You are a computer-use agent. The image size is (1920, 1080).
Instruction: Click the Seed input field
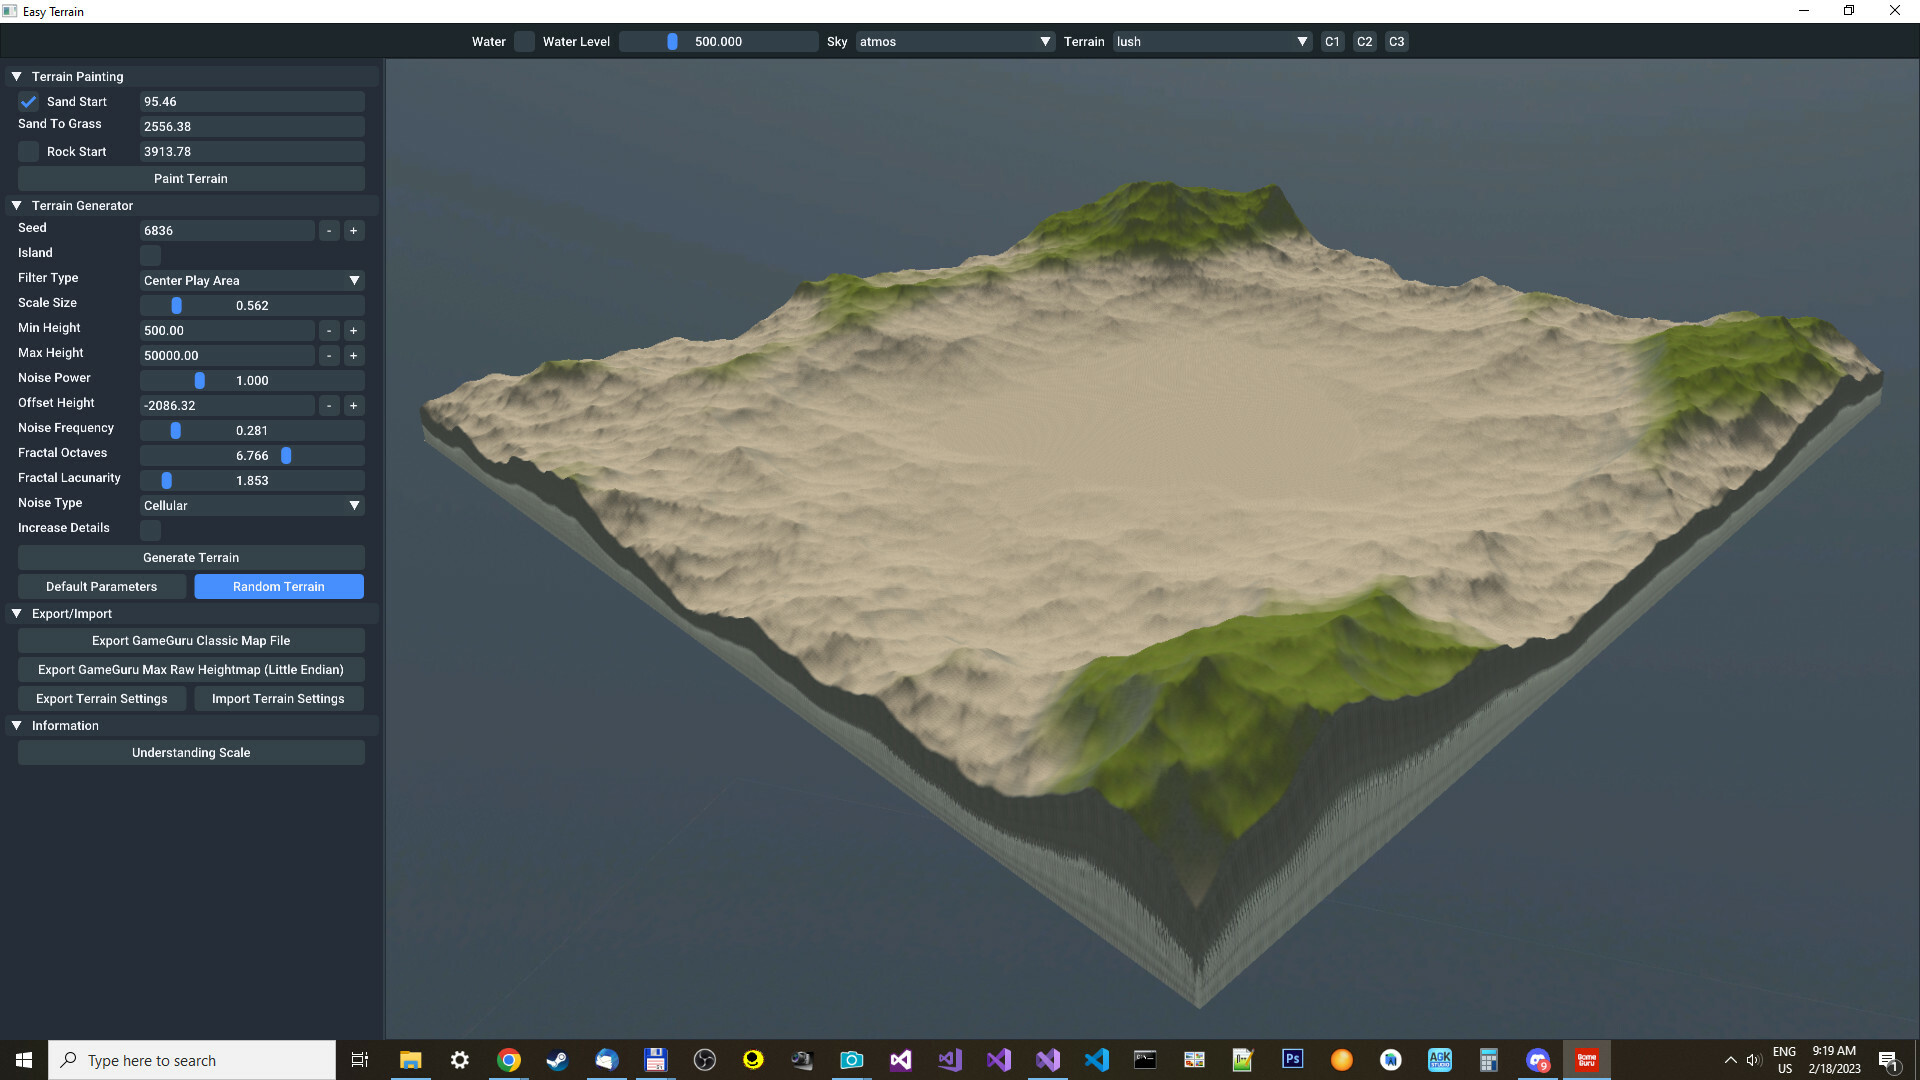pyautogui.click(x=227, y=230)
